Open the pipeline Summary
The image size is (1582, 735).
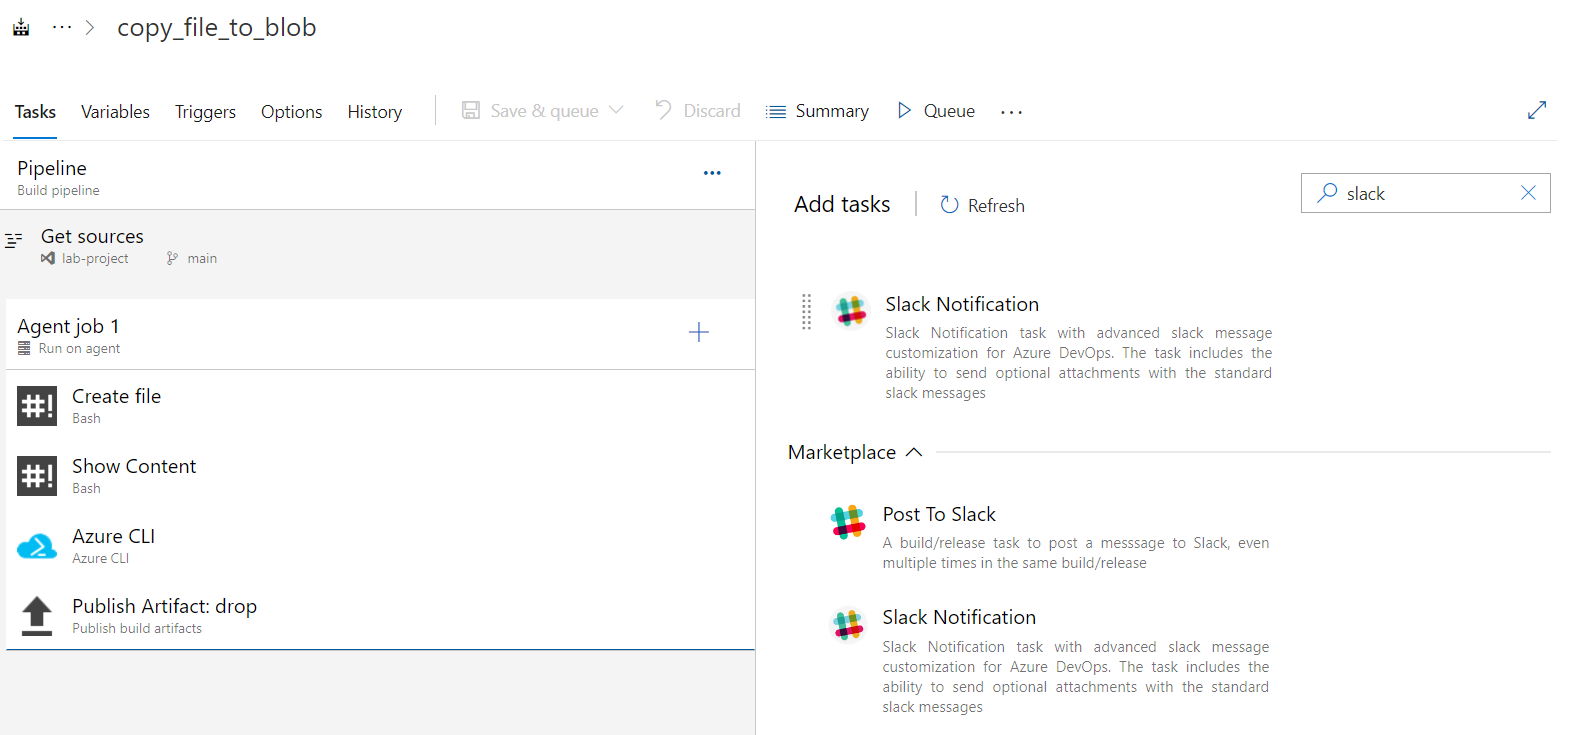(817, 111)
